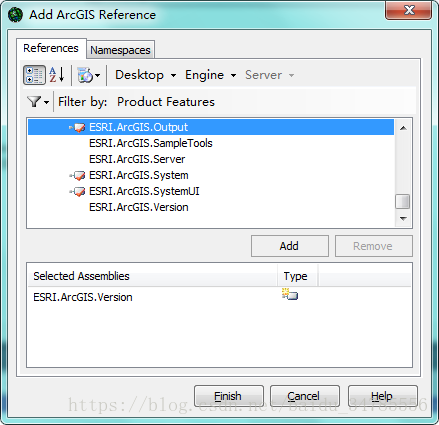Sort assemblies alphabetically with A-Z icon
The image size is (439, 425).
[57, 75]
